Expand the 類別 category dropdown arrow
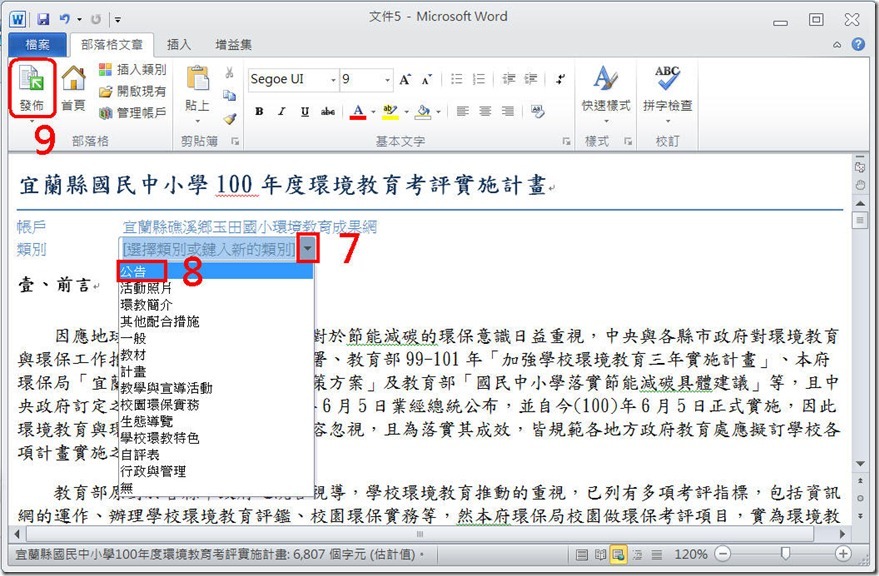This screenshot has width=879, height=576. point(310,248)
